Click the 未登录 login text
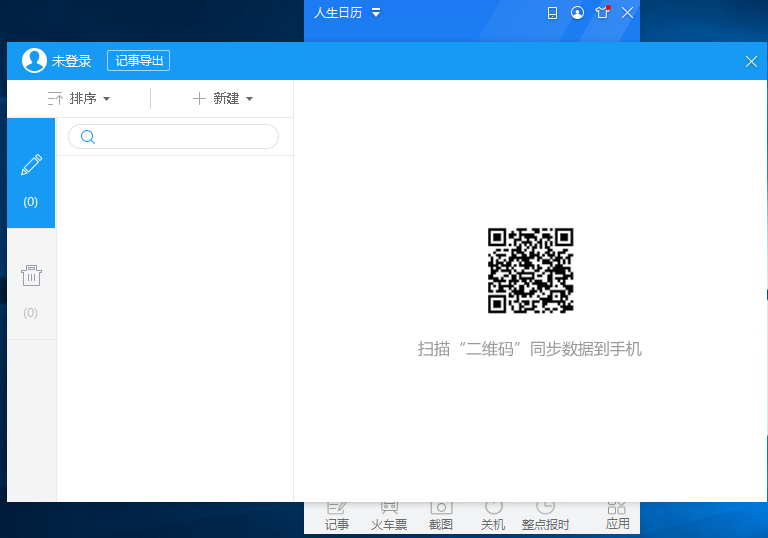768x538 pixels. [x=72, y=61]
